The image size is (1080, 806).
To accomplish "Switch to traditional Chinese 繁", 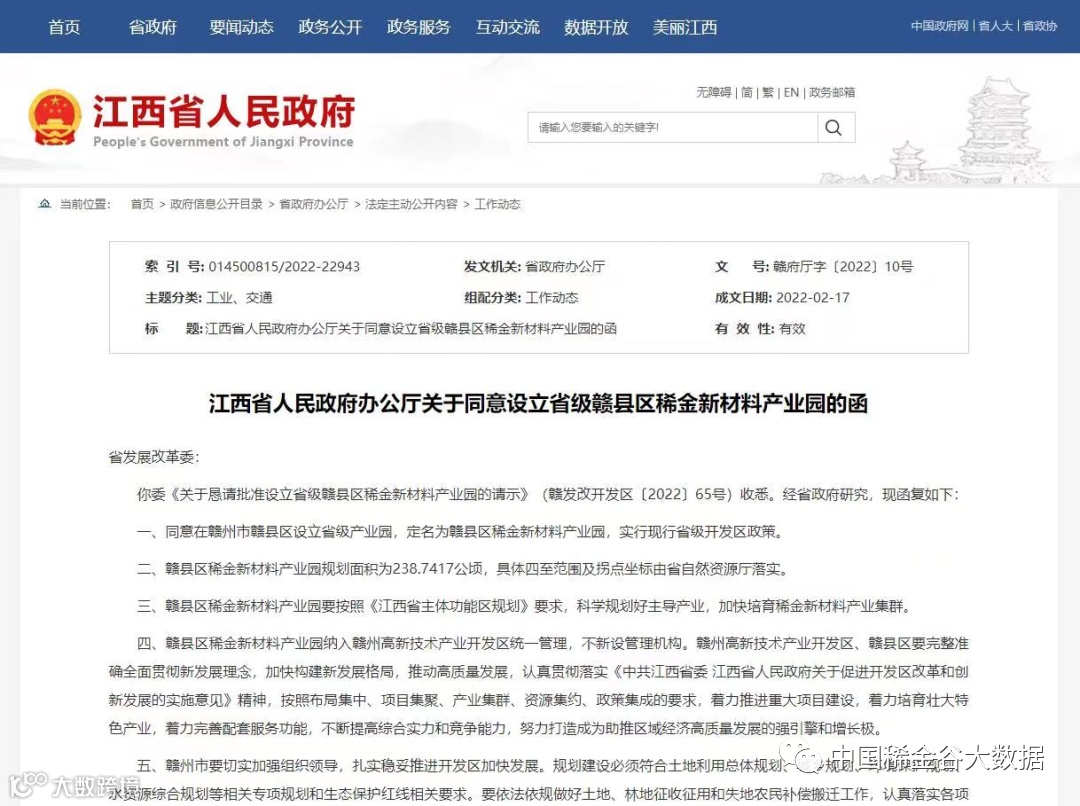I will [x=768, y=92].
